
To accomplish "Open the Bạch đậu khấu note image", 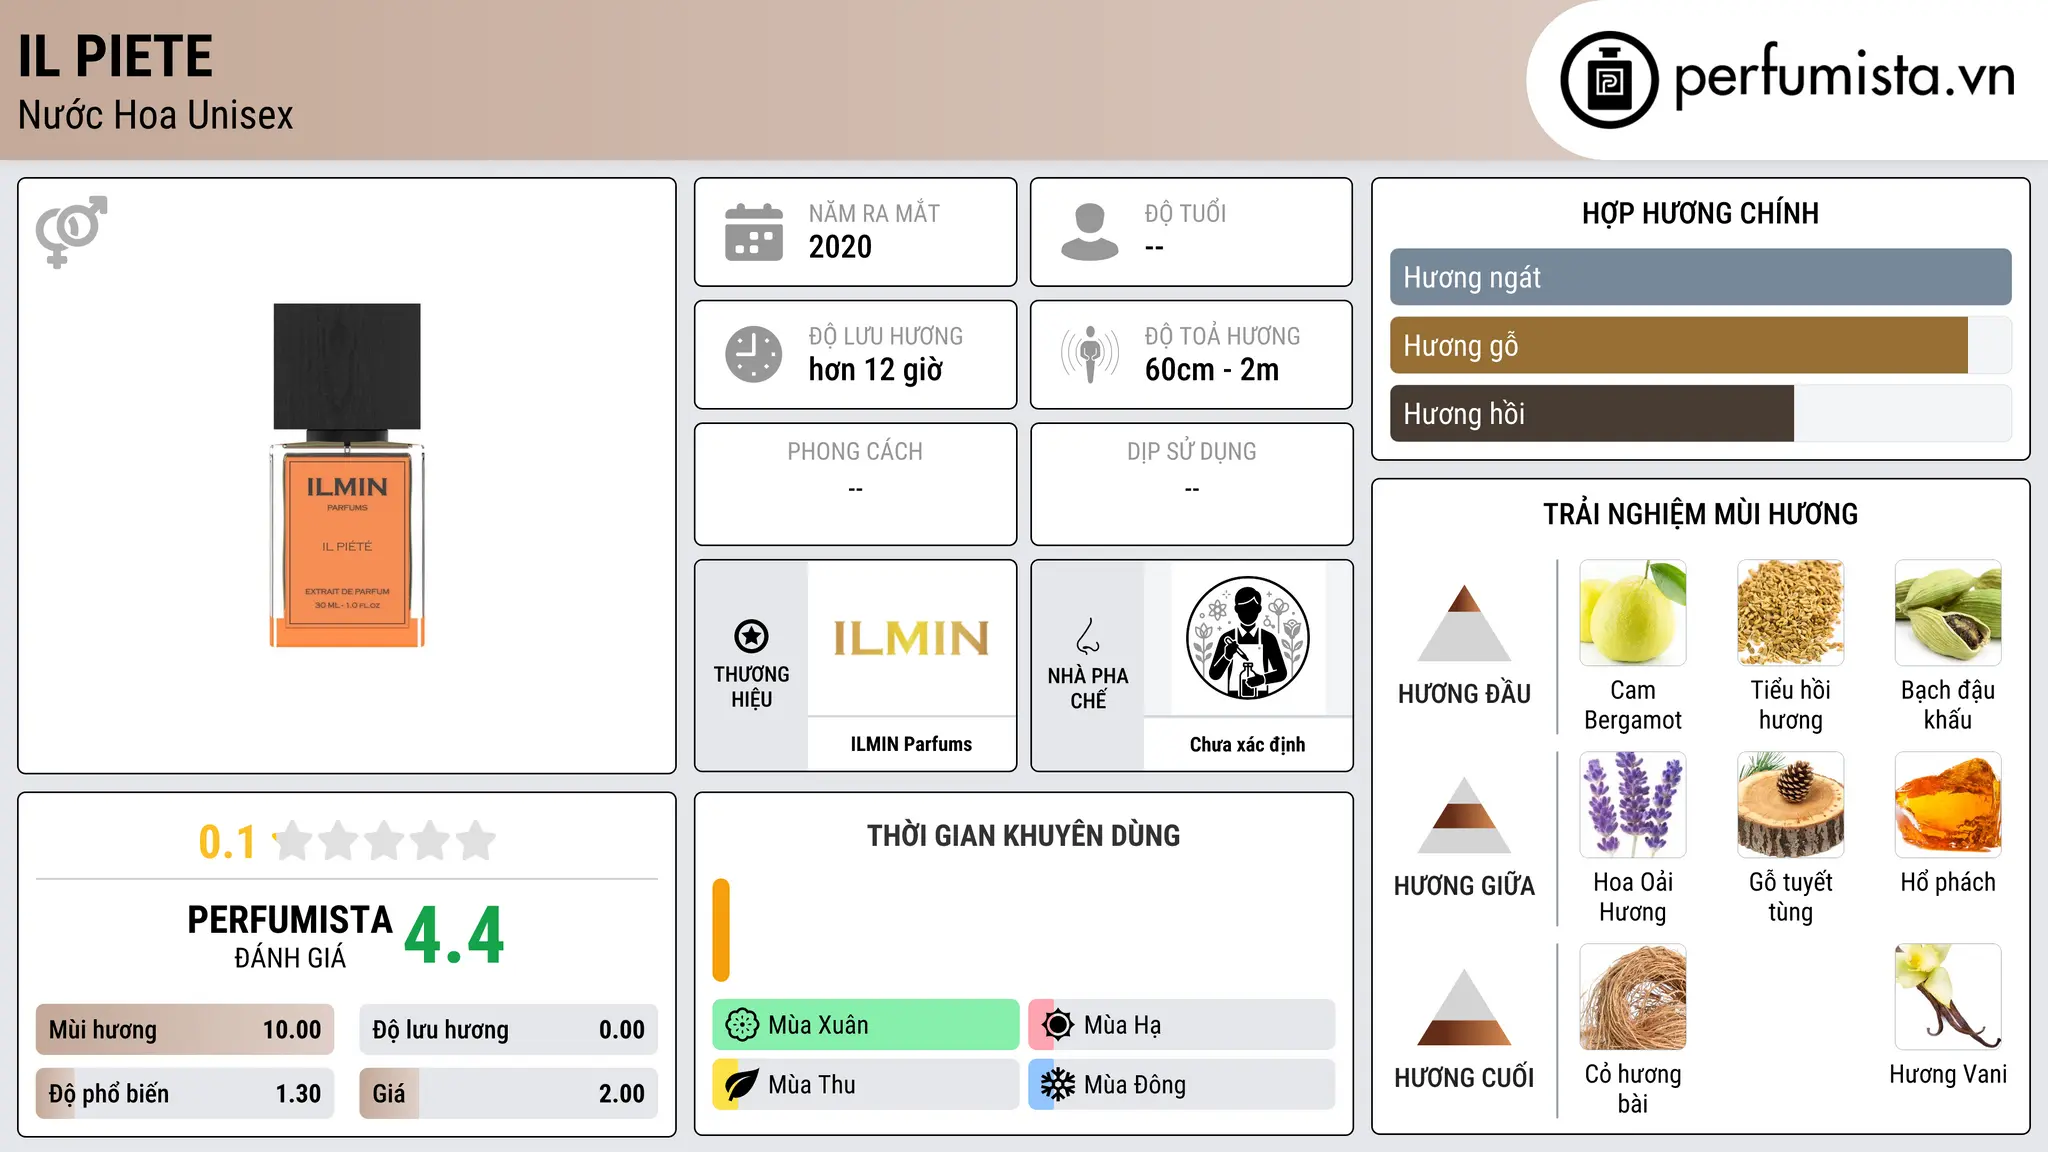I will 1948,613.
